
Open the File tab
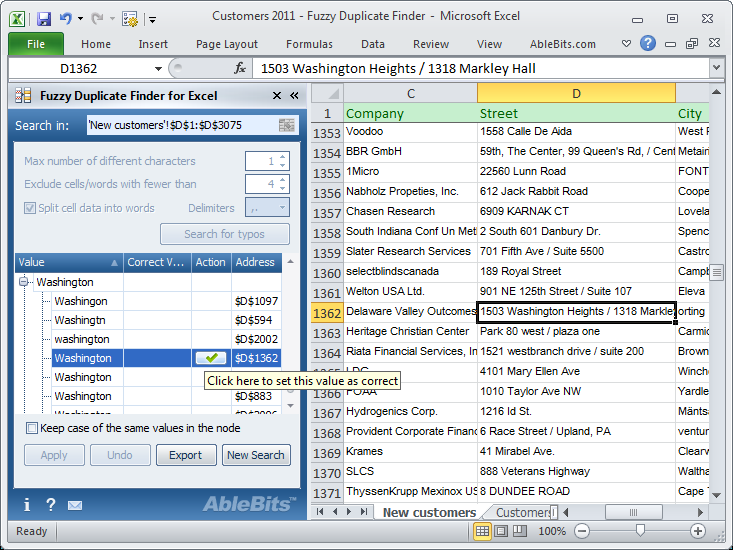[36, 44]
